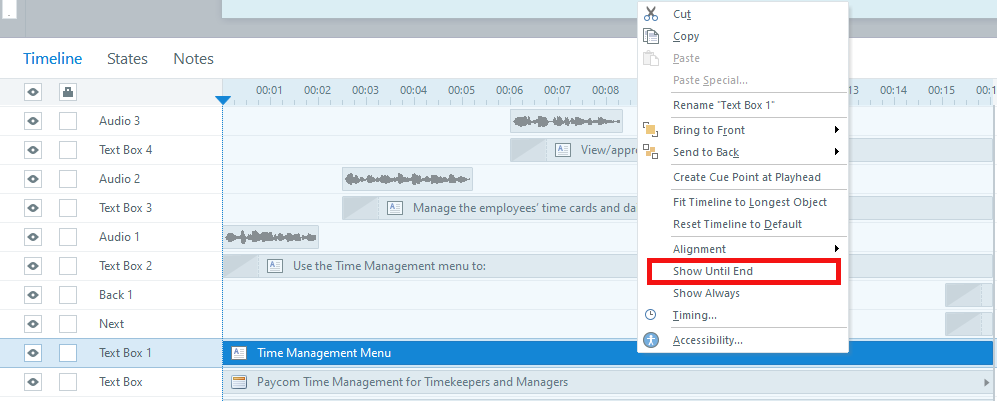Select the Audio 1 waveform clip
Screen dimensions: 997x401
coord(271,237)
